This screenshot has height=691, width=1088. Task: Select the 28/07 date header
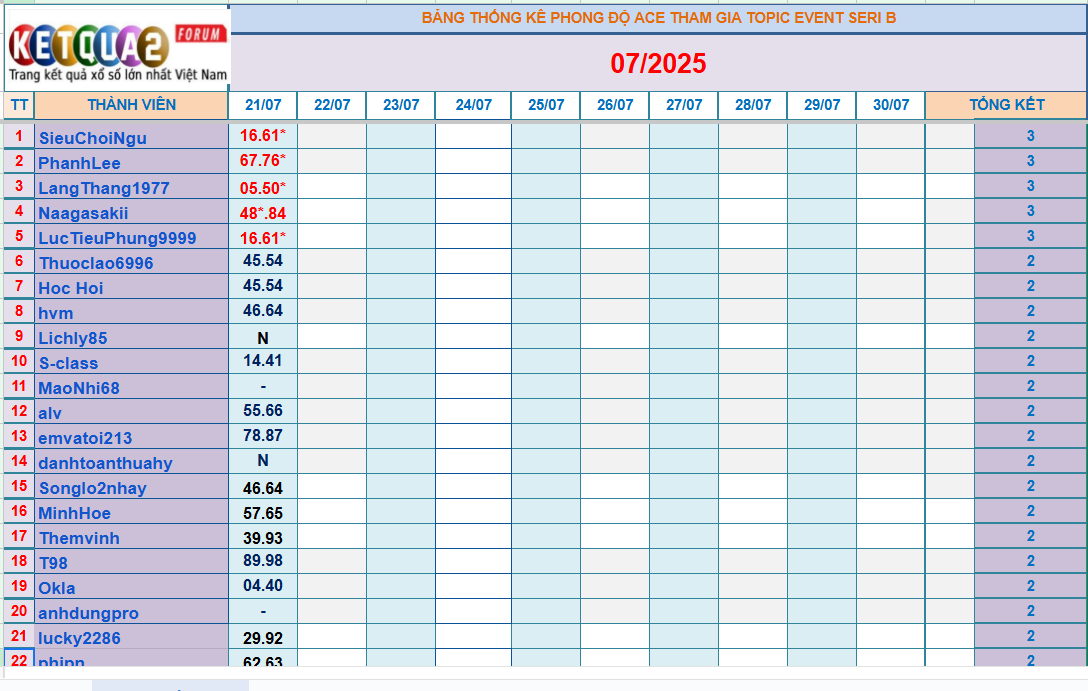[x=753, y=105]
